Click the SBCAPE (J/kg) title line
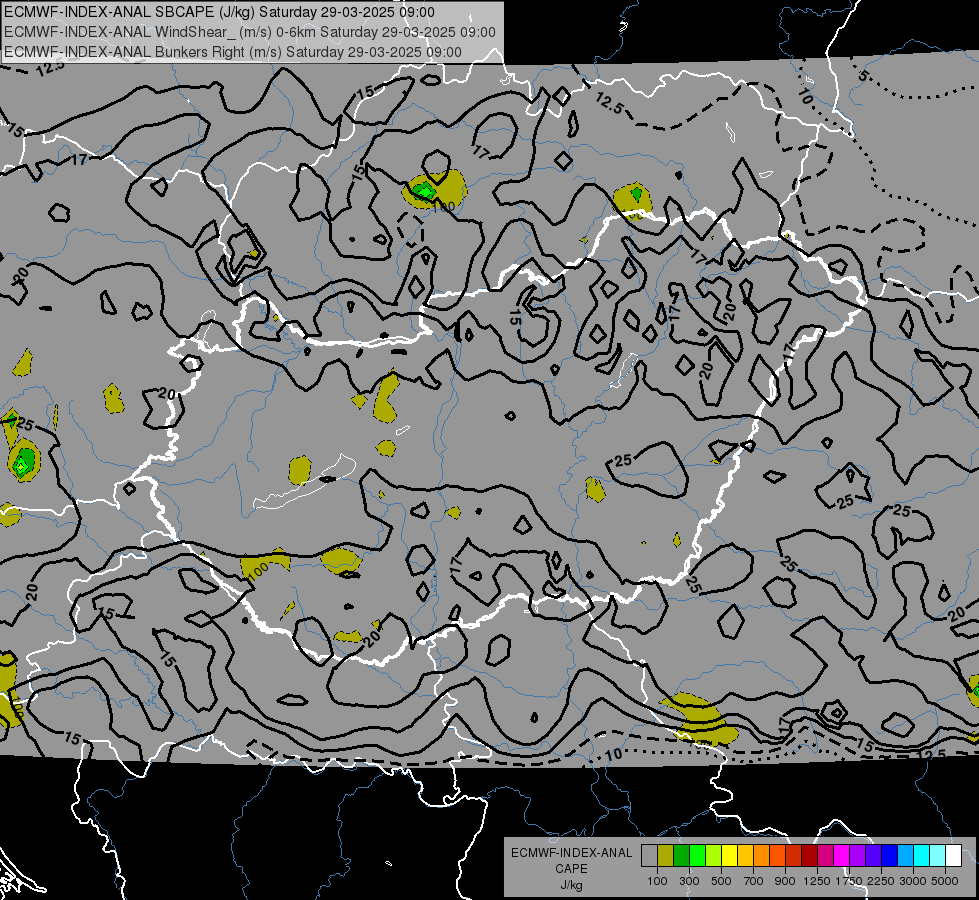Viewport: 979px width, 900px height. coord(219,12)
